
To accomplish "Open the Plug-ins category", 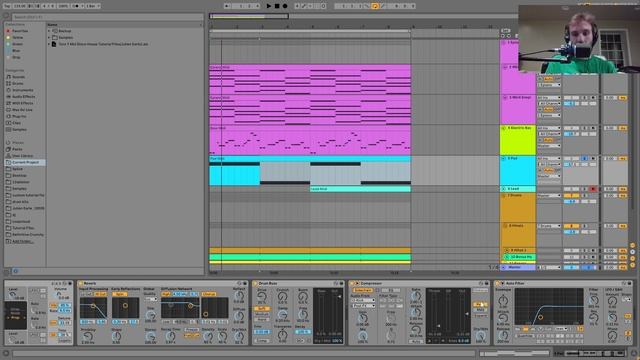I will coord(19,116).
